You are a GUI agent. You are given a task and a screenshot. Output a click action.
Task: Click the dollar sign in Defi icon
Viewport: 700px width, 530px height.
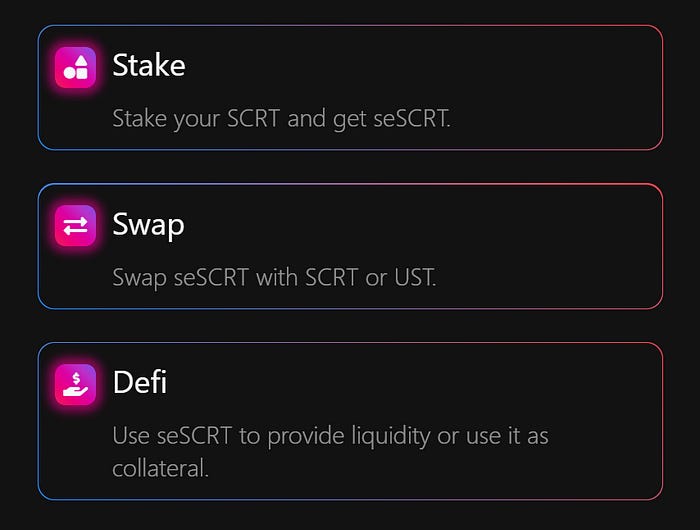(x=76, y=379)
